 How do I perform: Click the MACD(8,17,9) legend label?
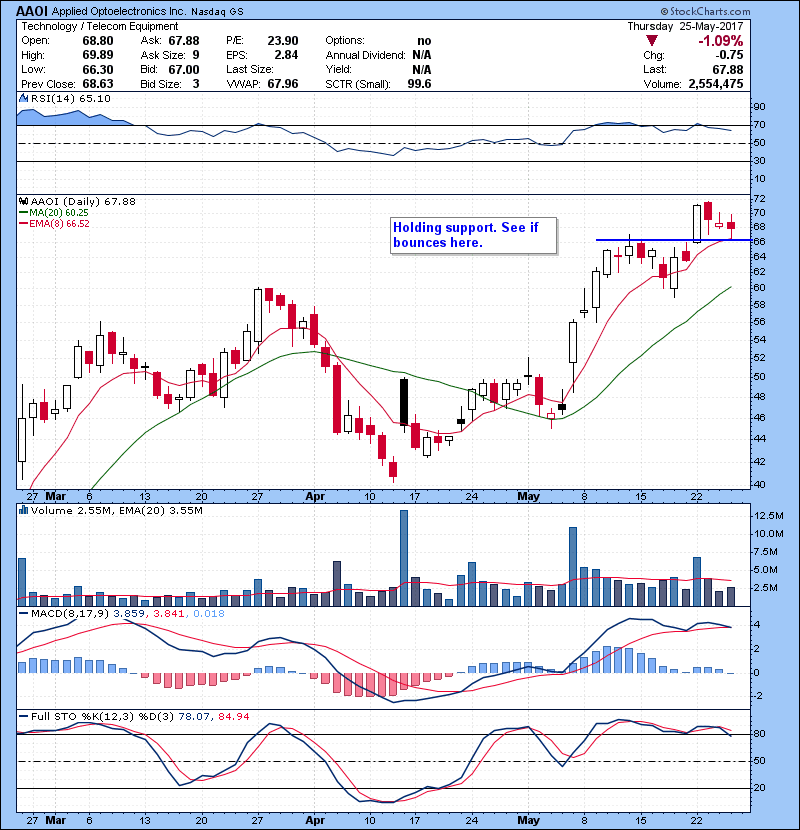coord(70,614)
